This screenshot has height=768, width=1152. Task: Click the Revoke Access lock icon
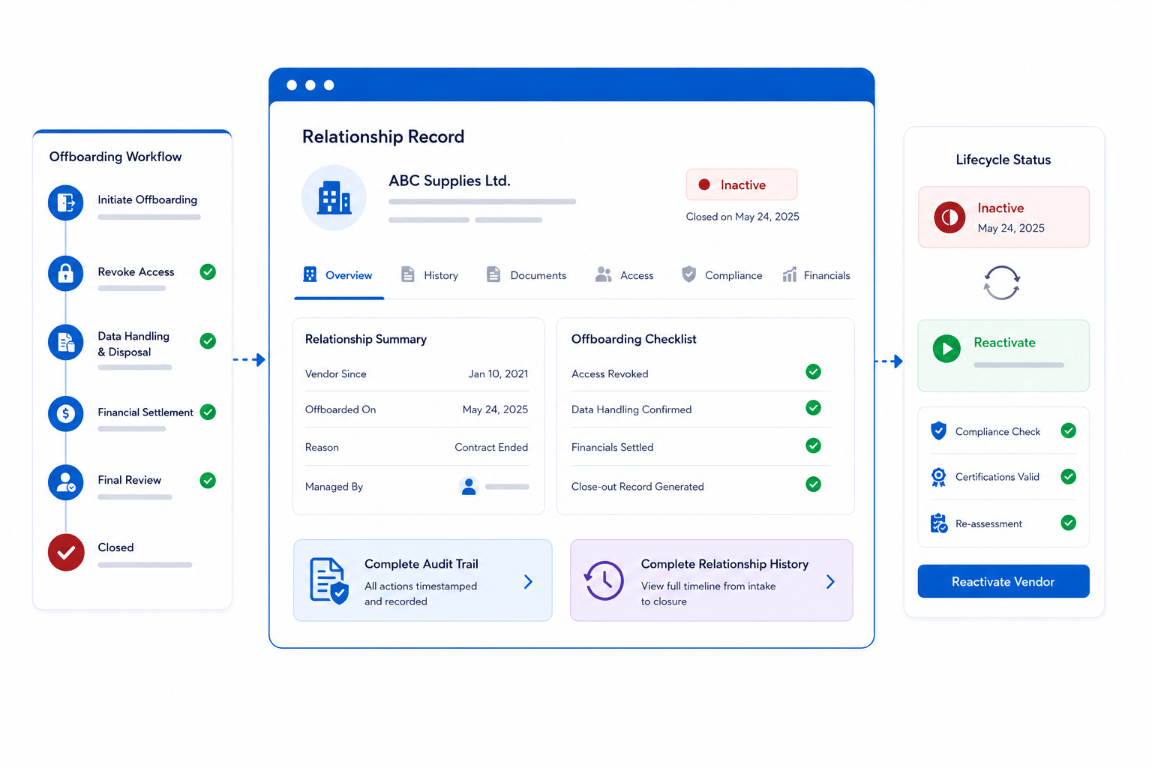(65, 273)
